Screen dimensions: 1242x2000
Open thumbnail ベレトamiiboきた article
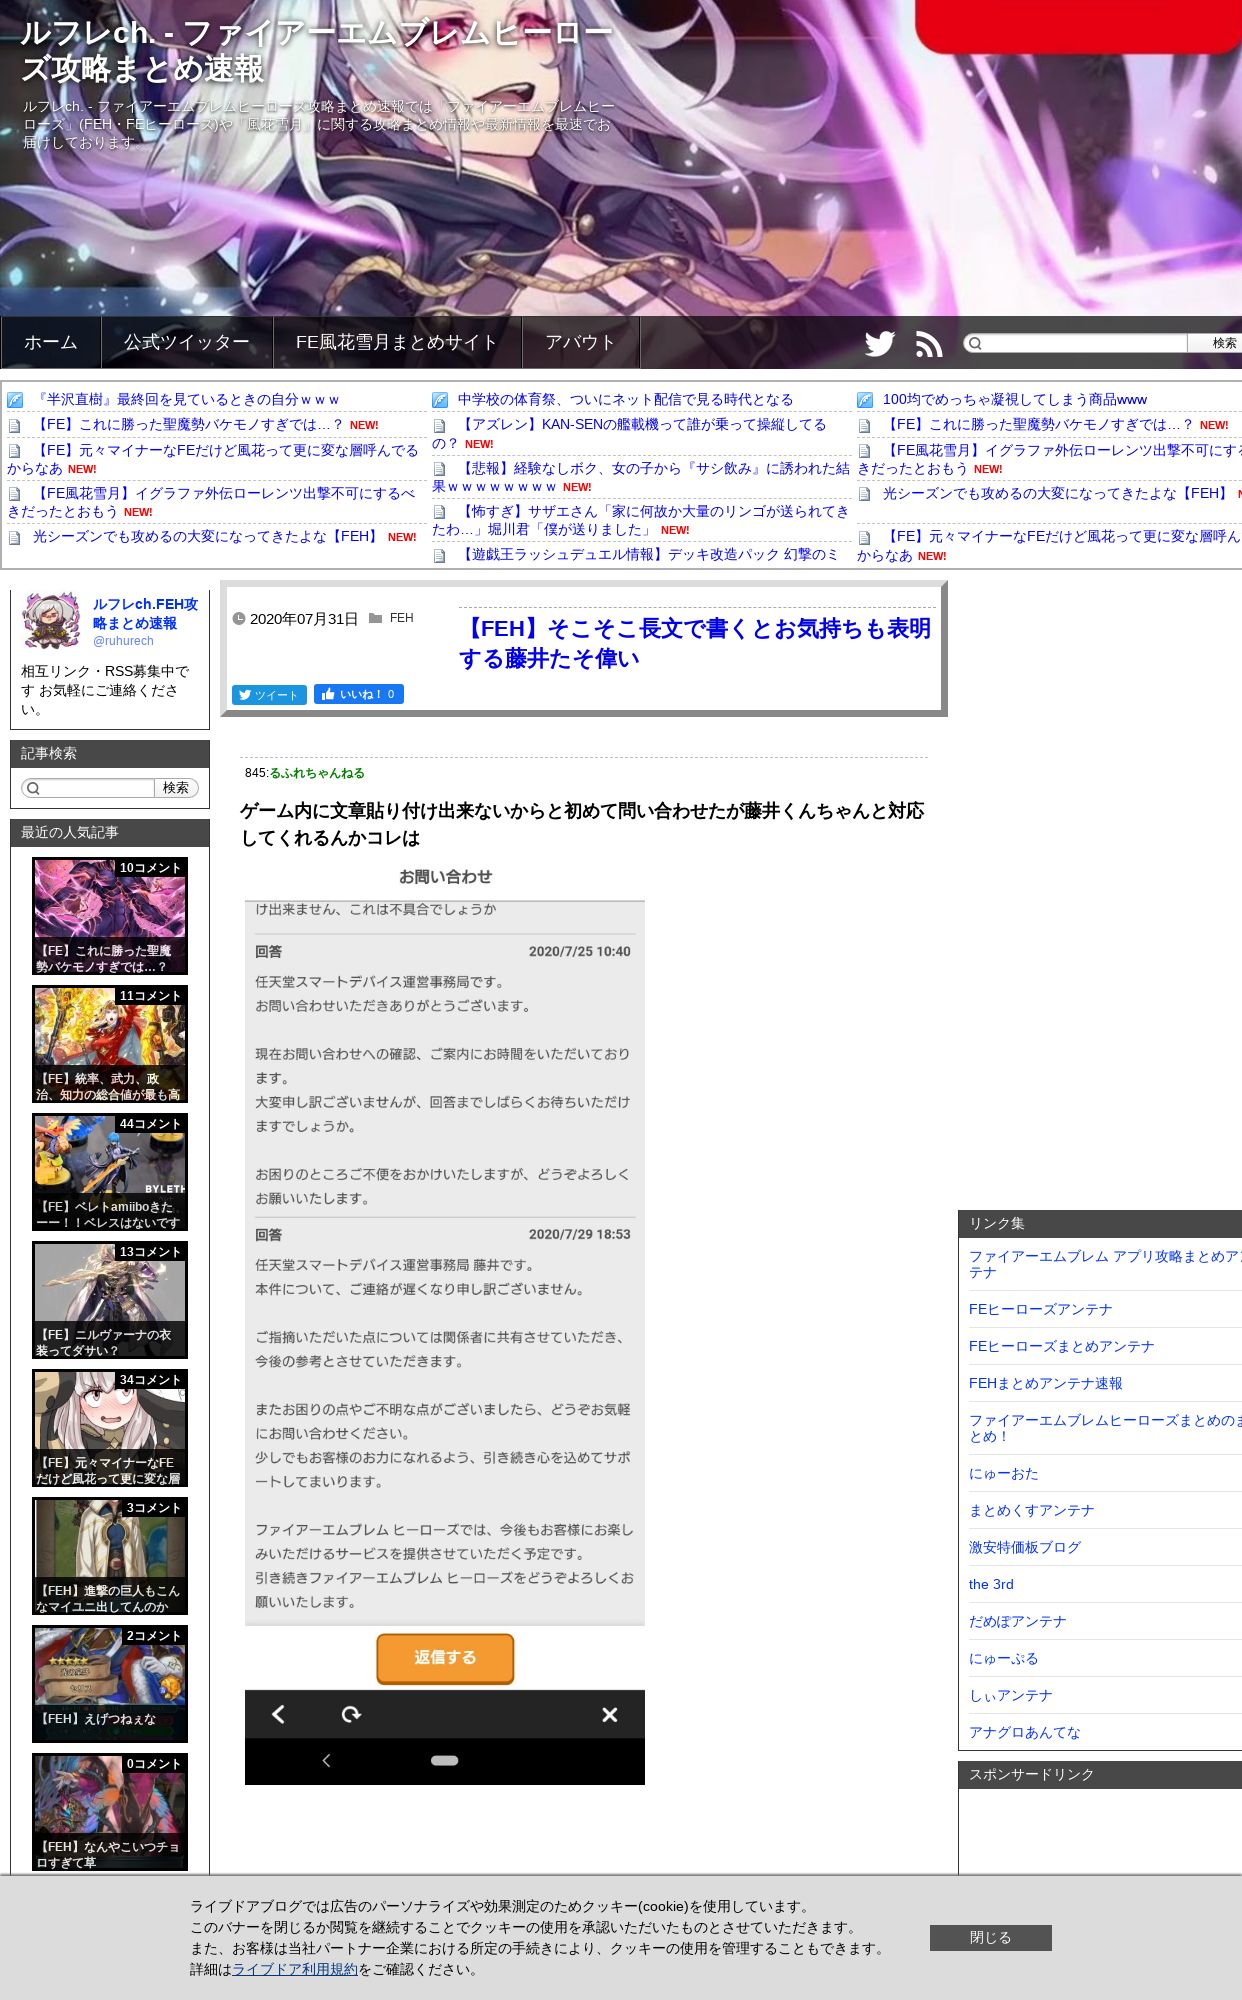coord(110,1172)
